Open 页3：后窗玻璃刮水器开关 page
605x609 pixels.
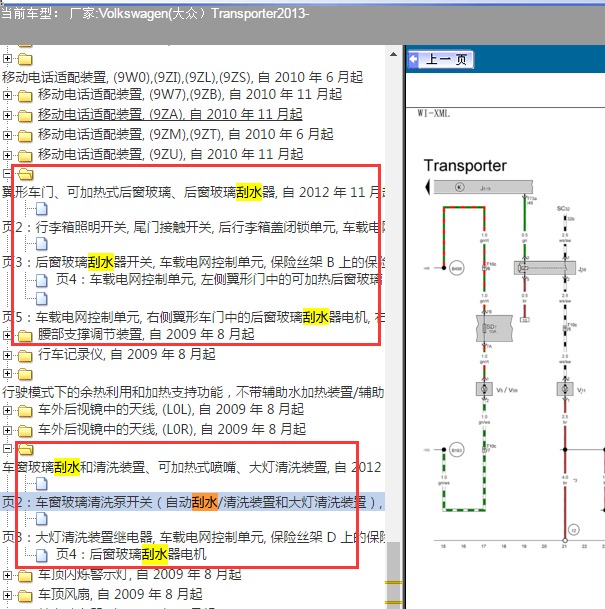[193, 263]
